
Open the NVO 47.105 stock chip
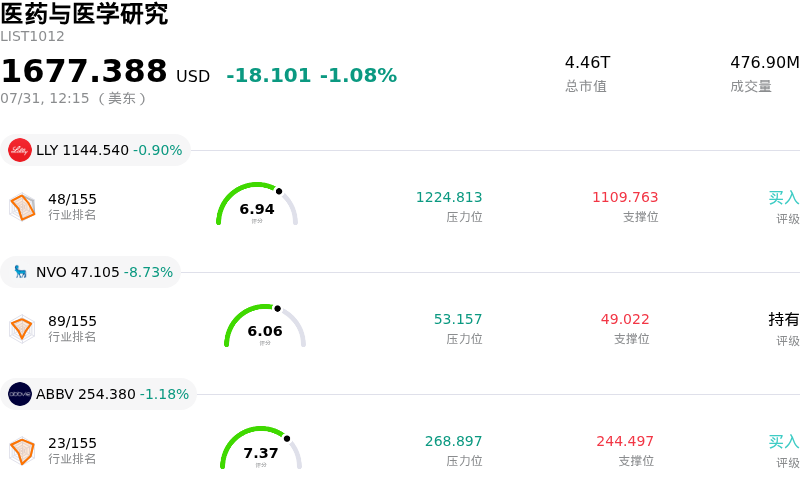(91, 272)
